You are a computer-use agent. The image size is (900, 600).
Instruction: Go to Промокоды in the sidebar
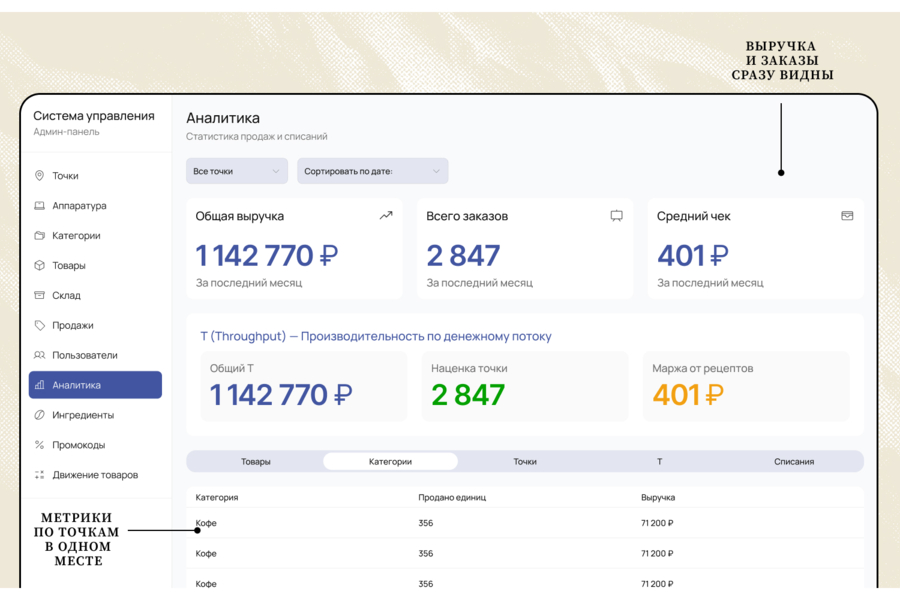(x=95, y=444)
